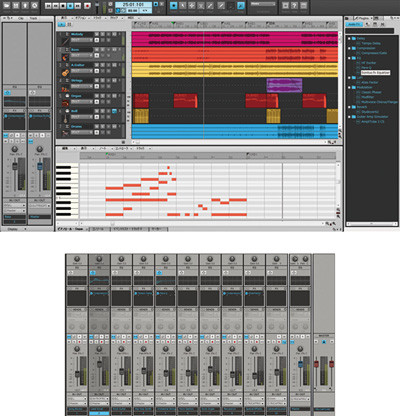Click the plugin browser search field
This screenshot has height=416, width=400.
369,31
